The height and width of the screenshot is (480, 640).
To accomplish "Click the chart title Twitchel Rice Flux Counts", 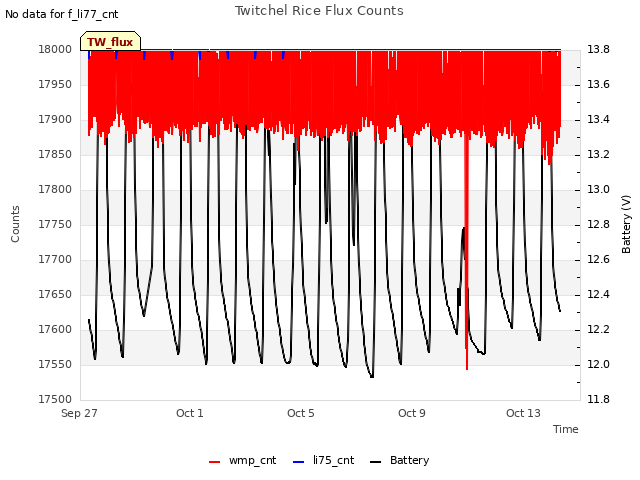I will click(x=319, y=11).
